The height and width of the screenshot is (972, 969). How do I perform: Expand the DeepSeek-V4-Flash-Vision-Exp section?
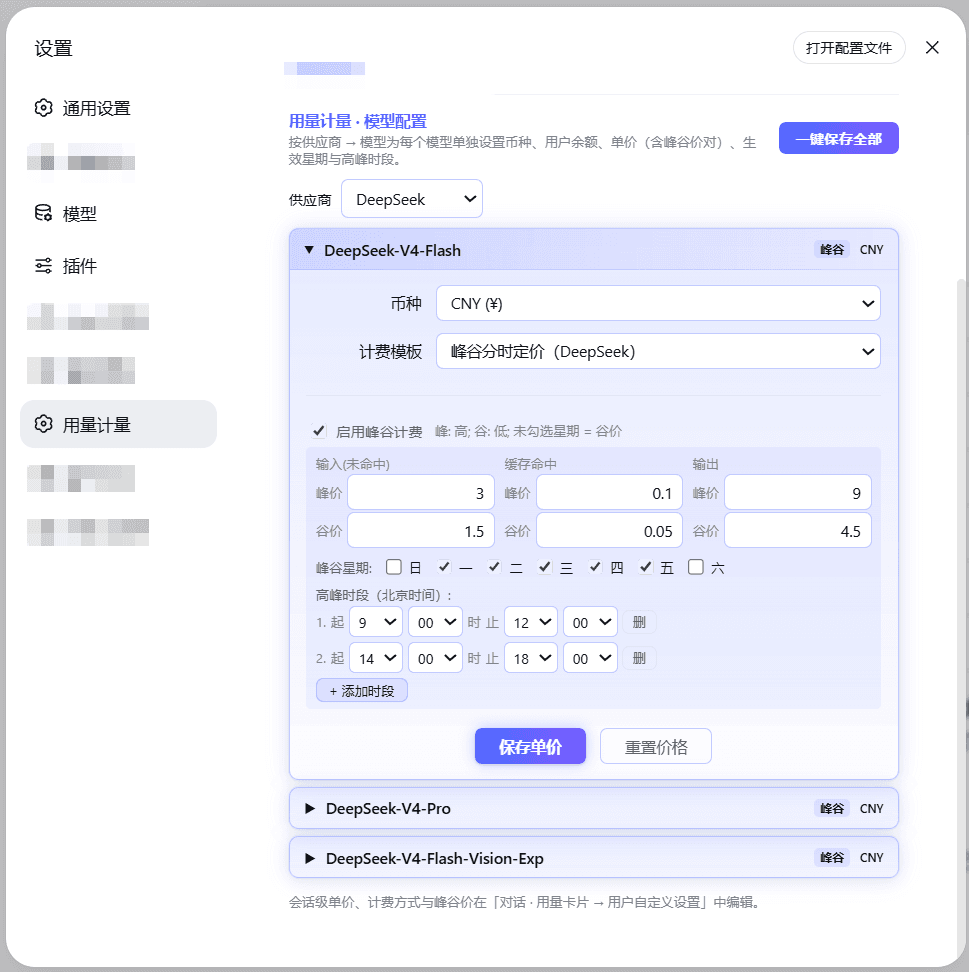(593, 857)
